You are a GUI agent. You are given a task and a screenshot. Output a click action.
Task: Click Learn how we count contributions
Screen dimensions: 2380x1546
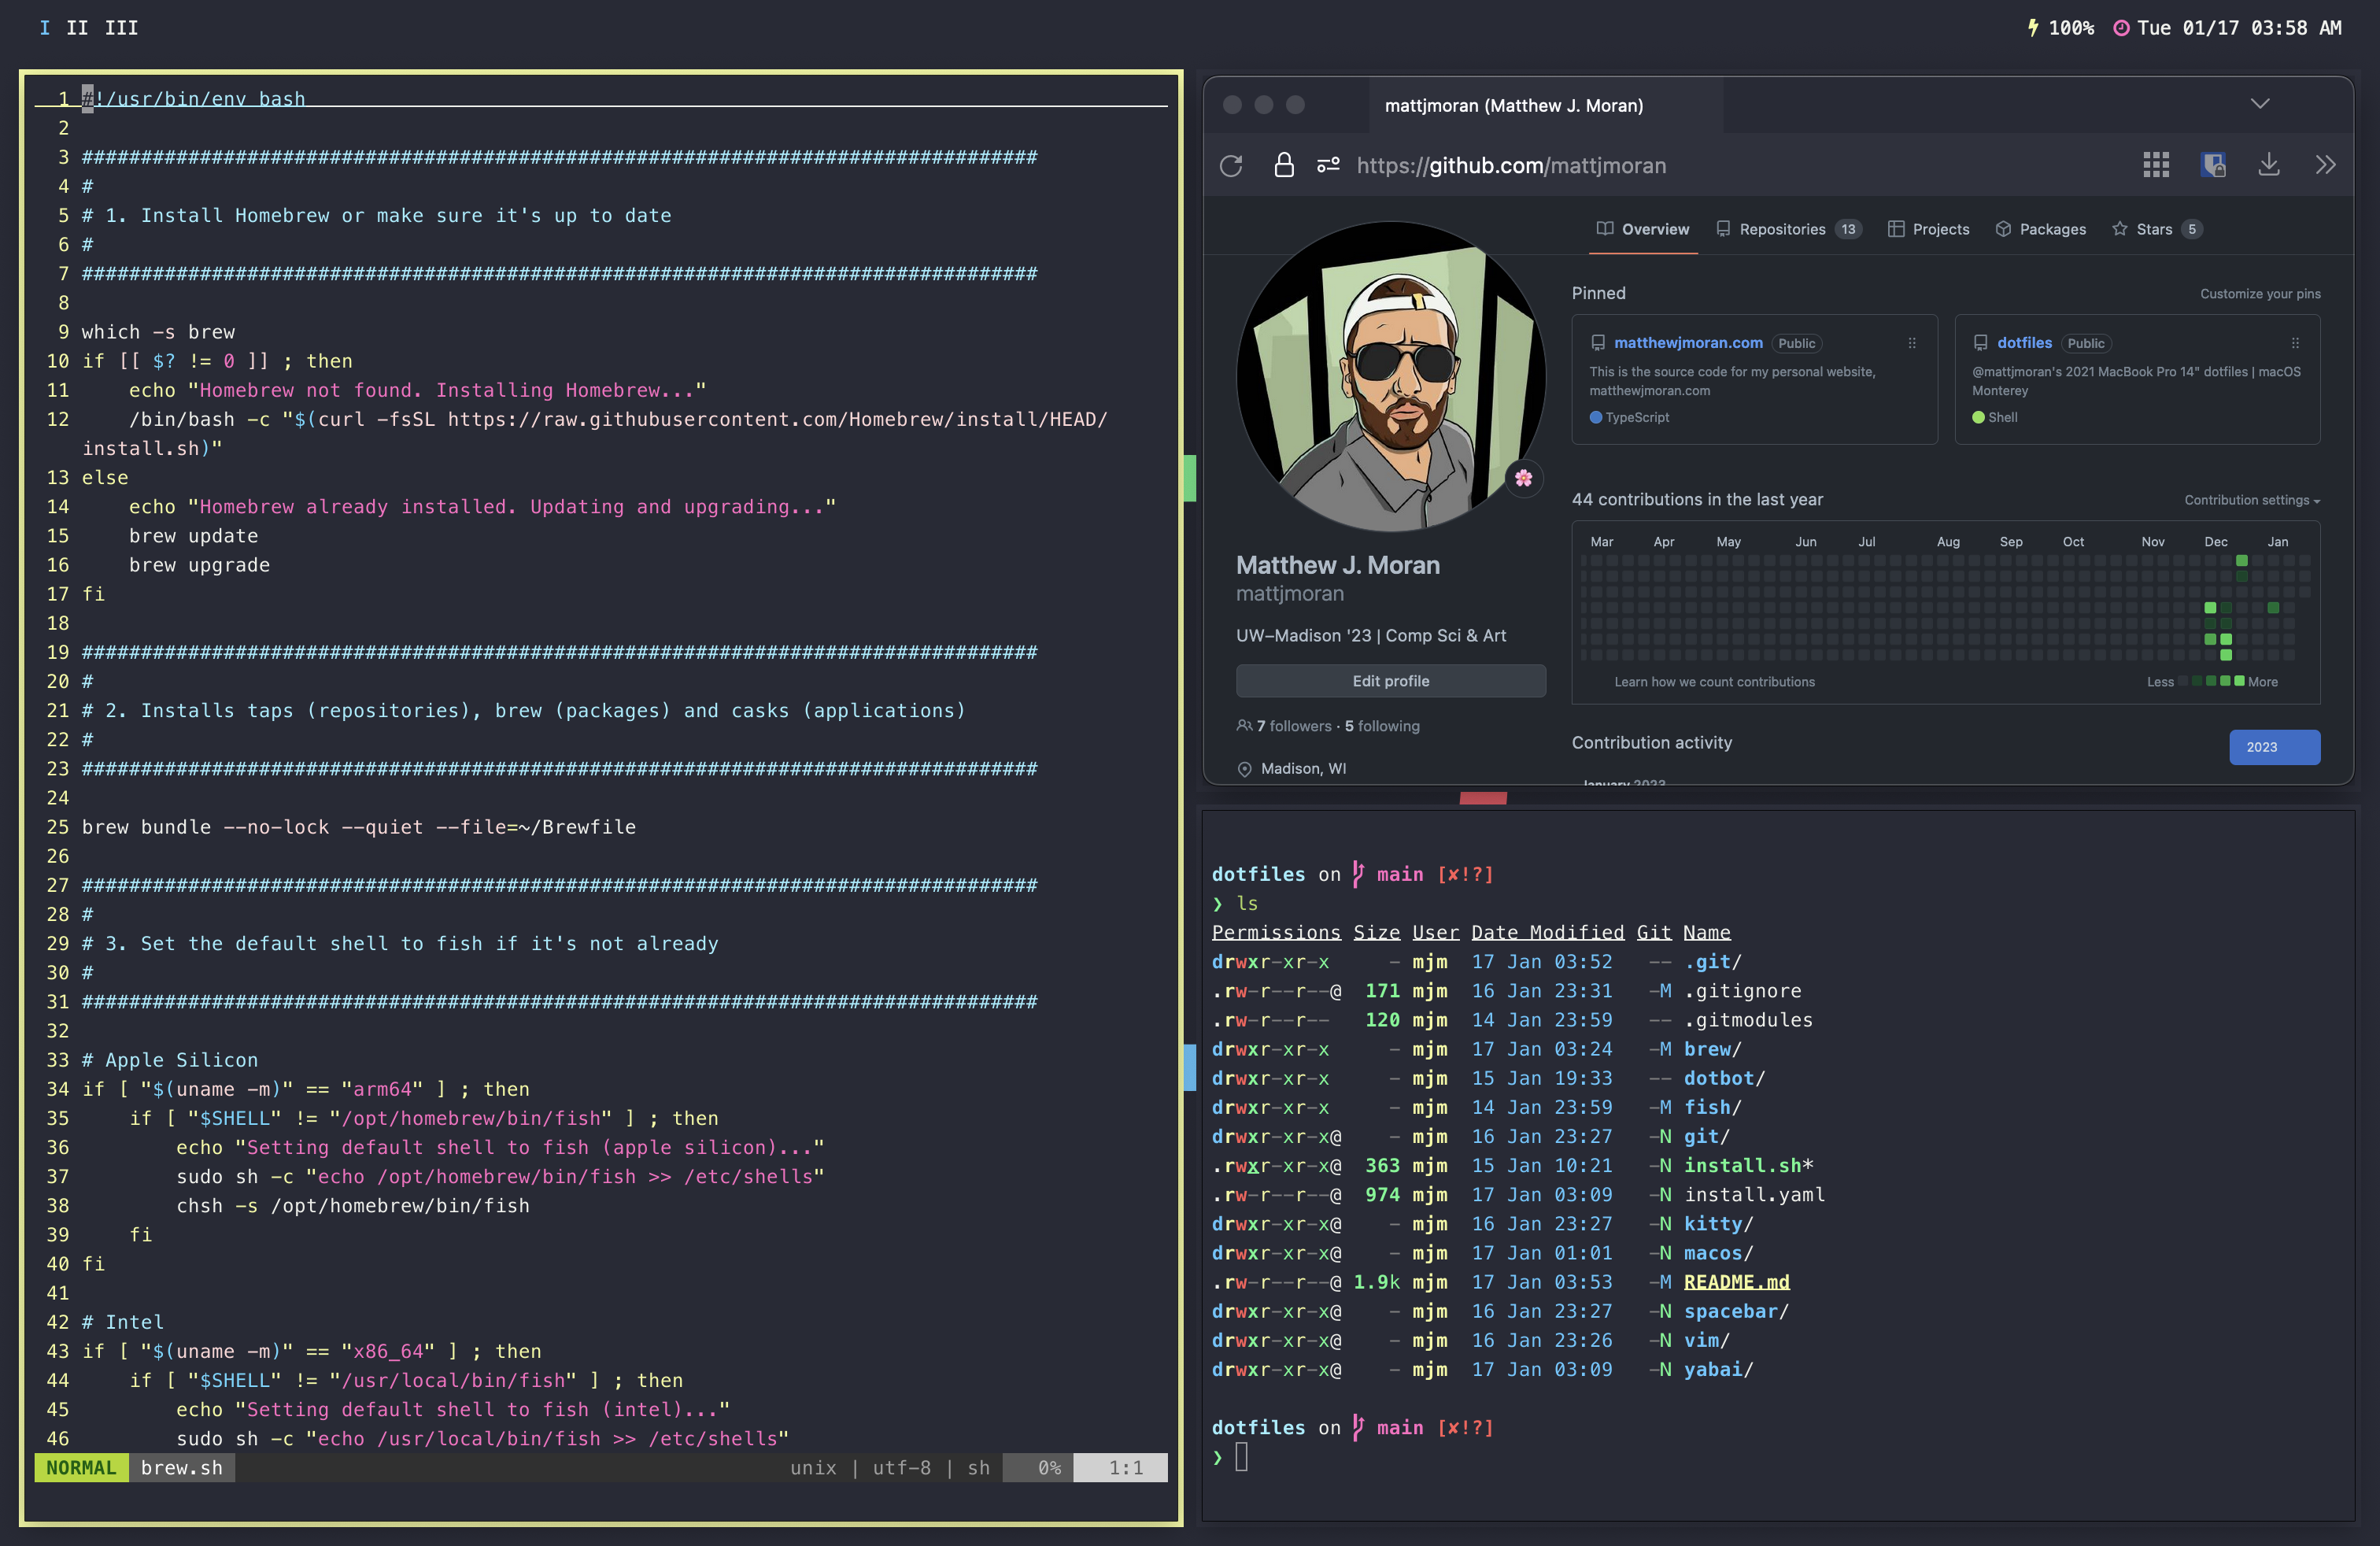[x=1714, y=682]
